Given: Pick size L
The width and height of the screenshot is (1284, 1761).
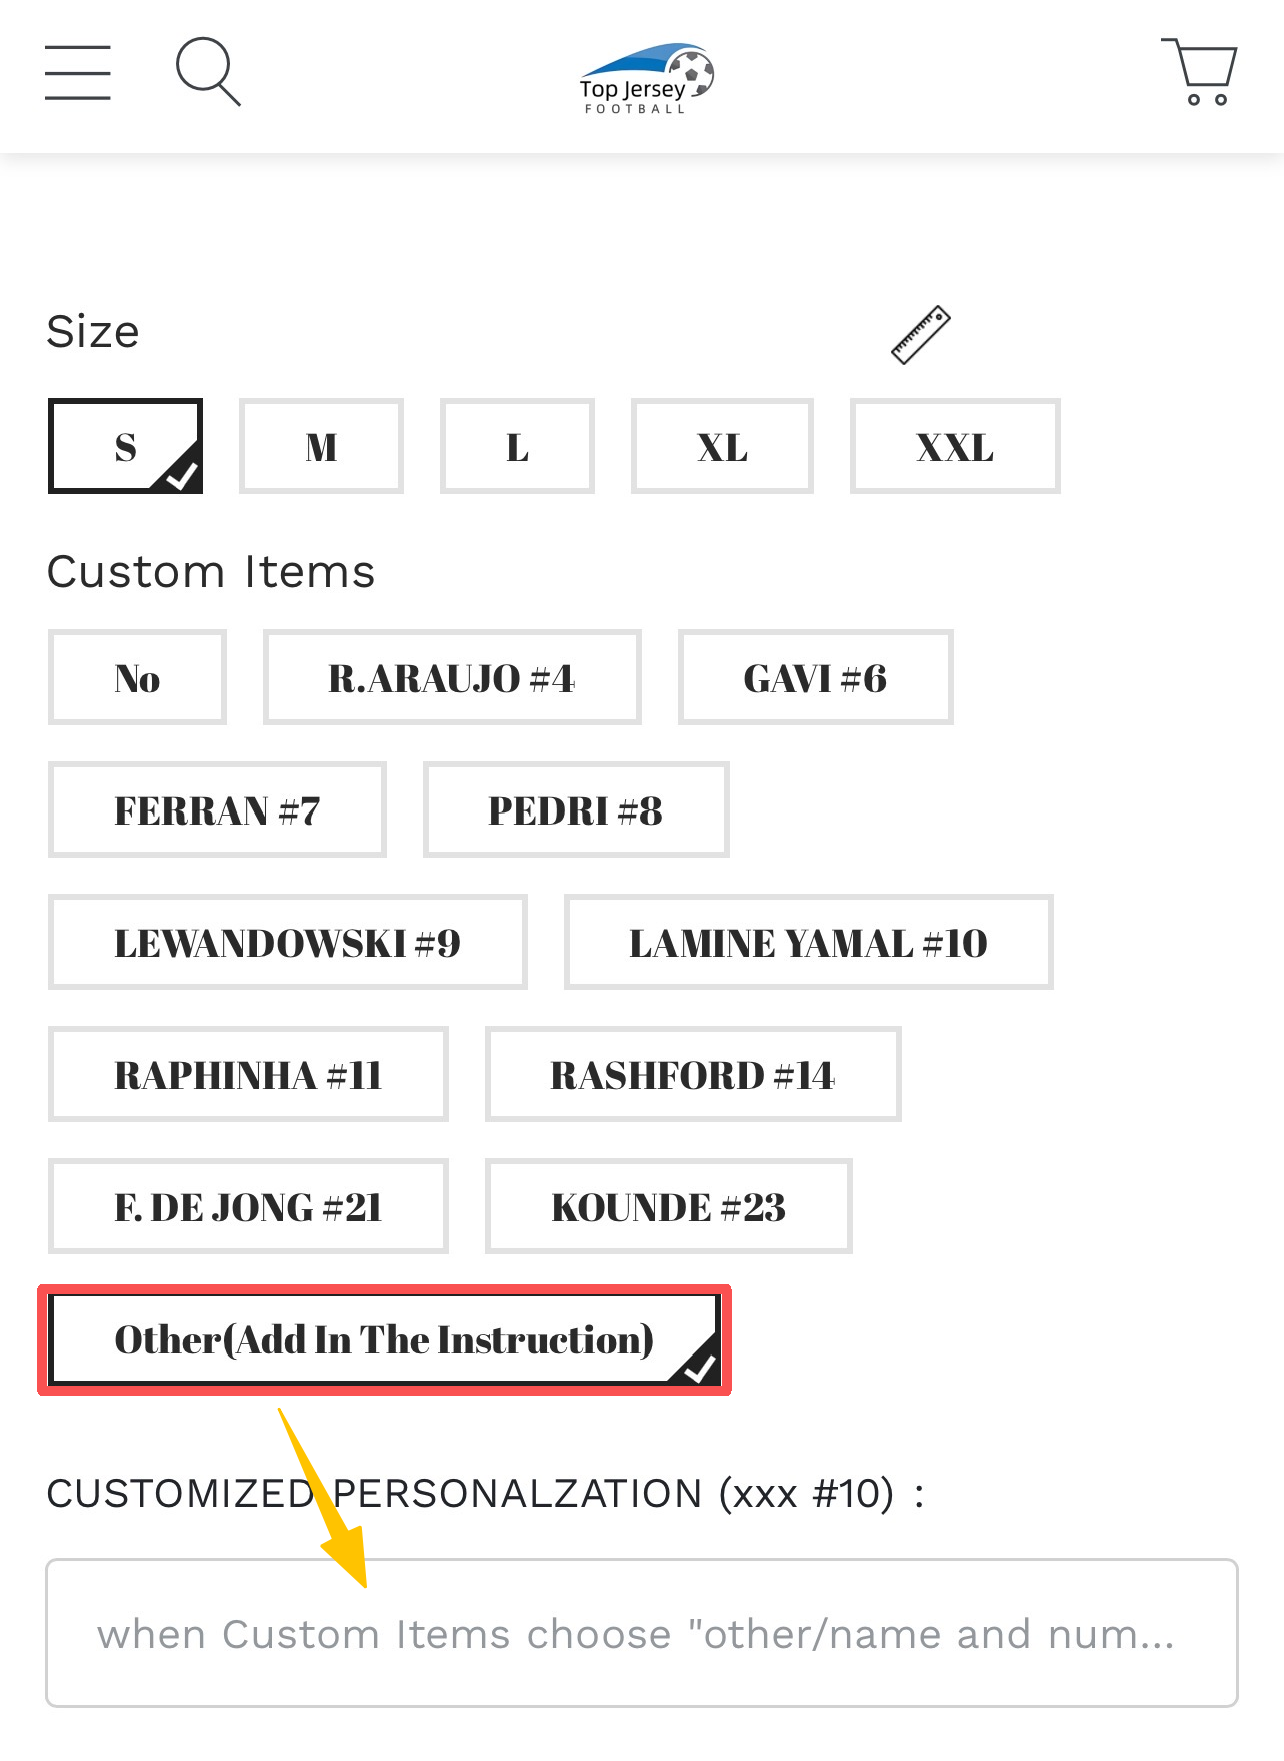Looking at the screenshot, I should [517, 447].
